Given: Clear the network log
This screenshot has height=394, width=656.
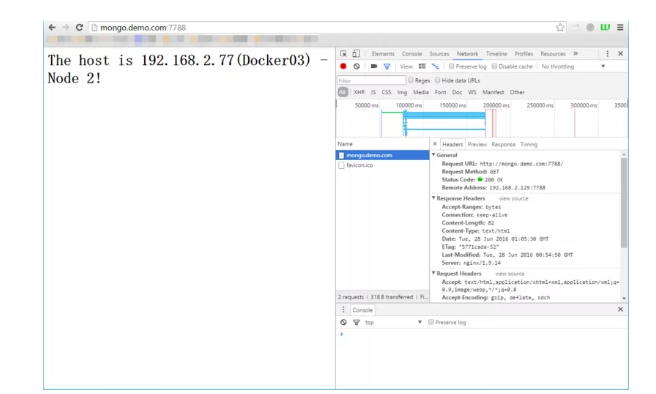Looking at the screenshot, I should 356,66.
